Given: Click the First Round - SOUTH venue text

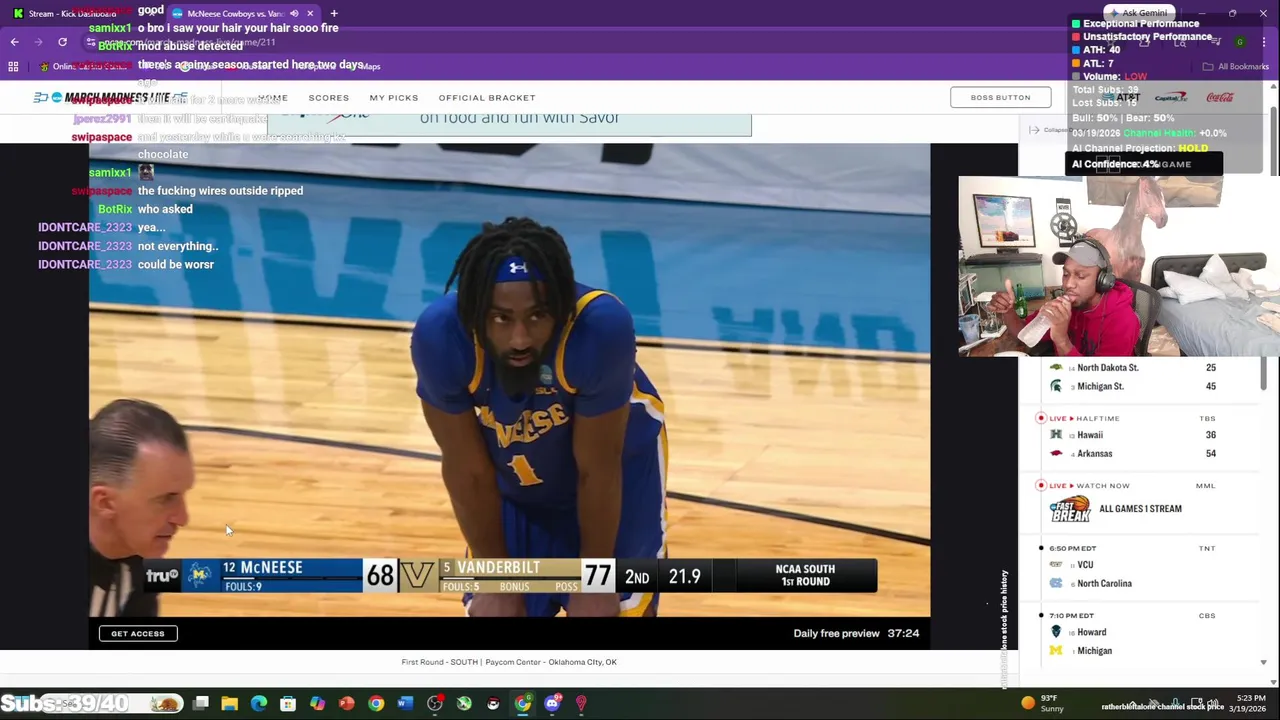Looking at the screenshot, I should point(509,662).
